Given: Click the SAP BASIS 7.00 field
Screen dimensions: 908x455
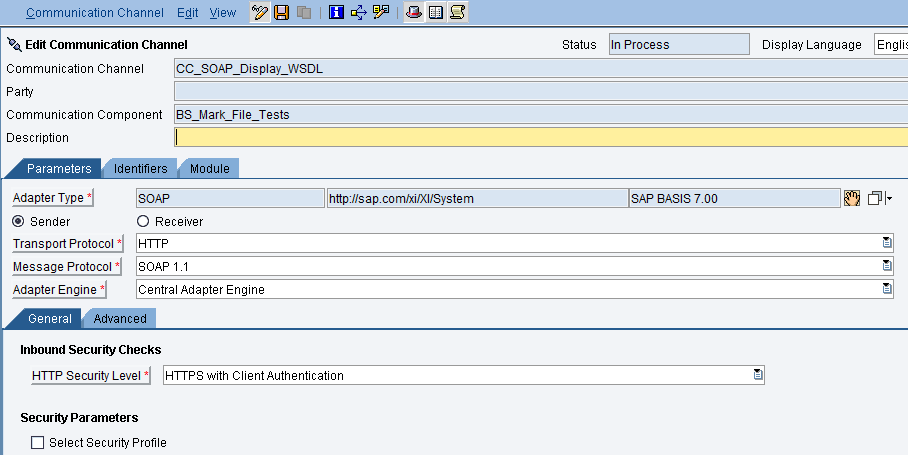Looking at the screenshot, I should click(734, 198).
